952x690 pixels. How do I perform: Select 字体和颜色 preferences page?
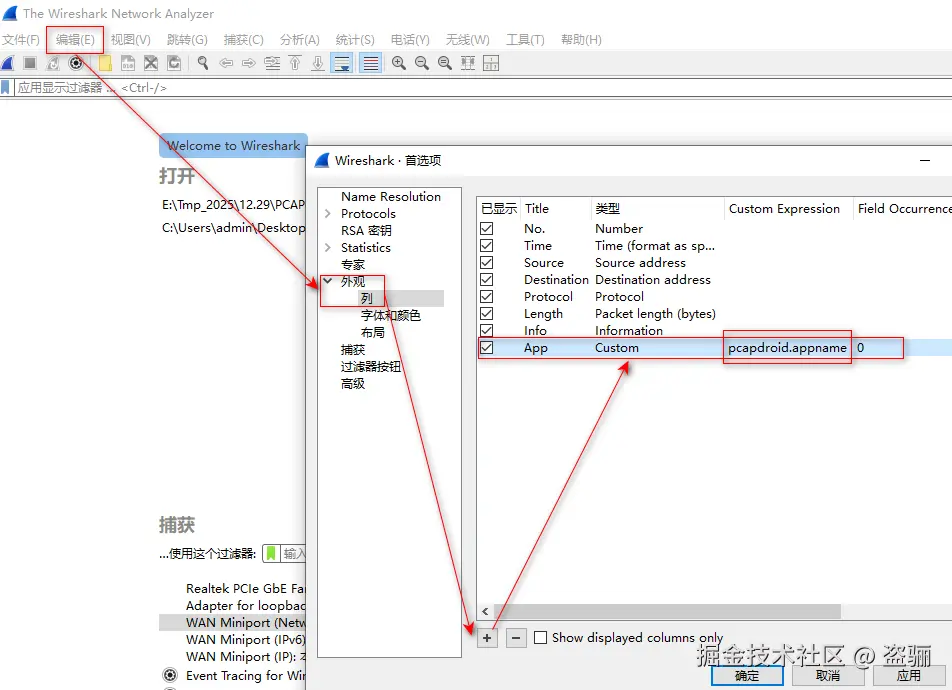point(390,315)
